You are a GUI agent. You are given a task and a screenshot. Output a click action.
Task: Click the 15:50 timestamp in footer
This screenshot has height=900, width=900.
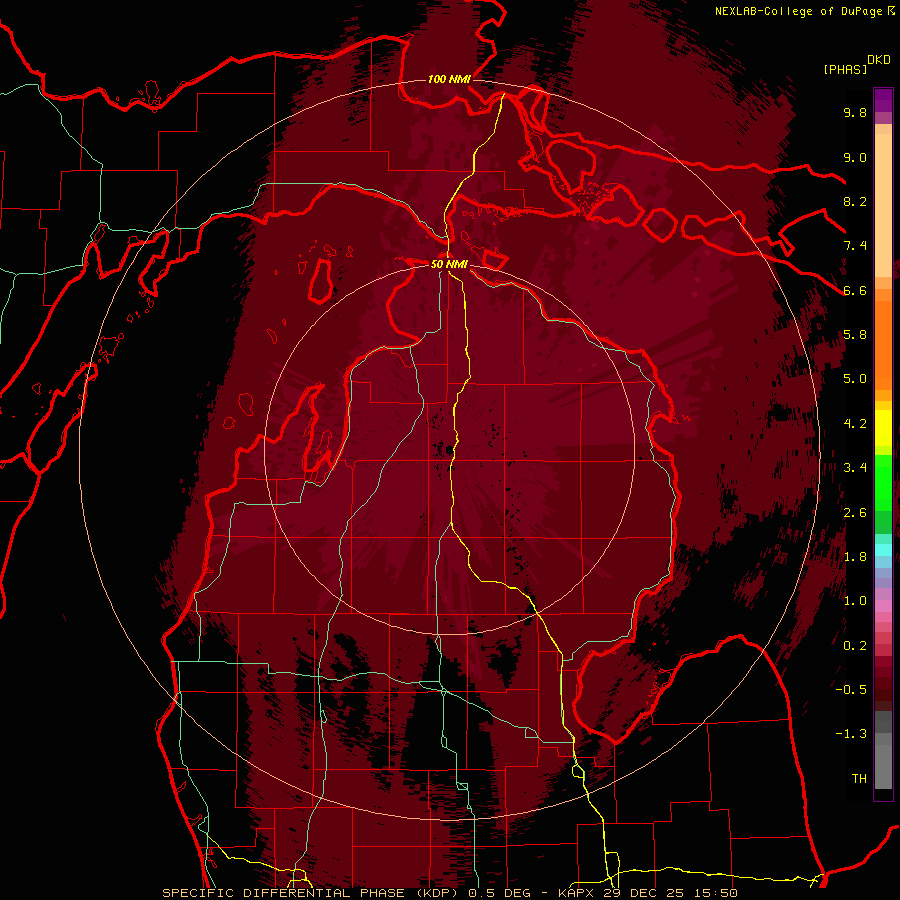pyautogui.click(x=715, y=893)
